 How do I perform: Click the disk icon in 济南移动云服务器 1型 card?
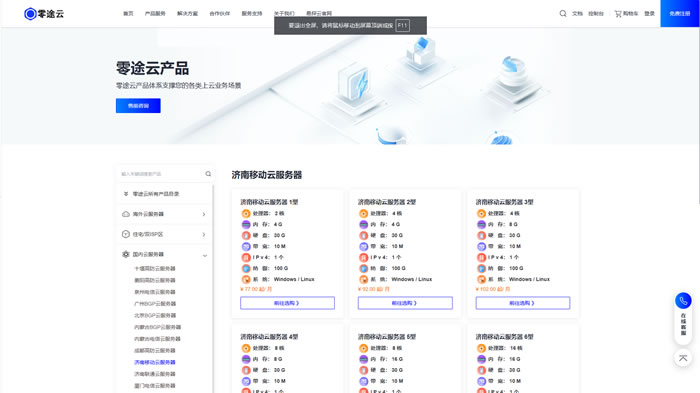click(x=246, y=235)
